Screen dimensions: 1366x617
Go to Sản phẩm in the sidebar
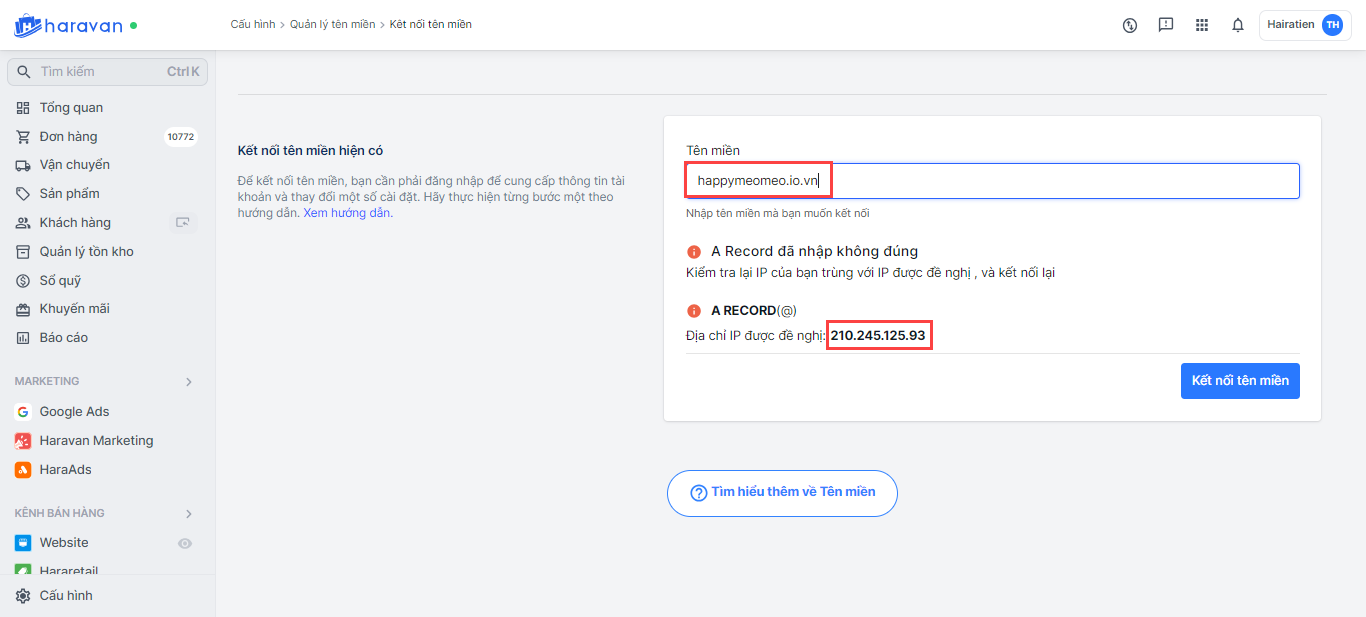point(69,194)
